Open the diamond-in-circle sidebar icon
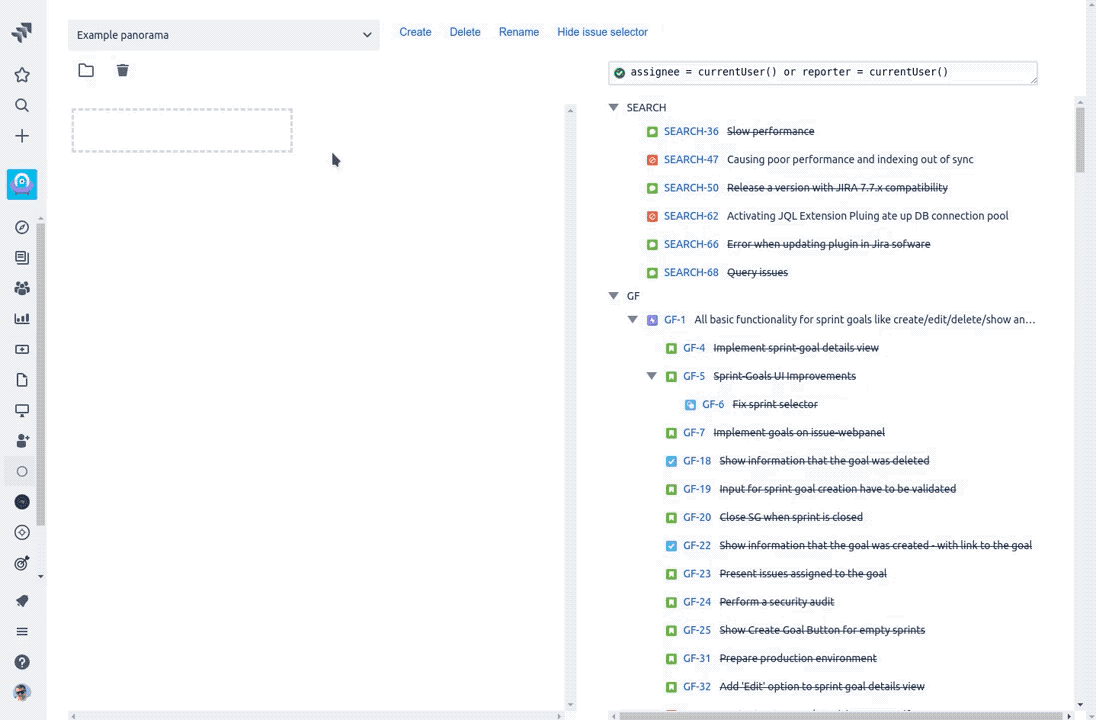Viewport: 1096px width, 720px height. tap(22, 532)
